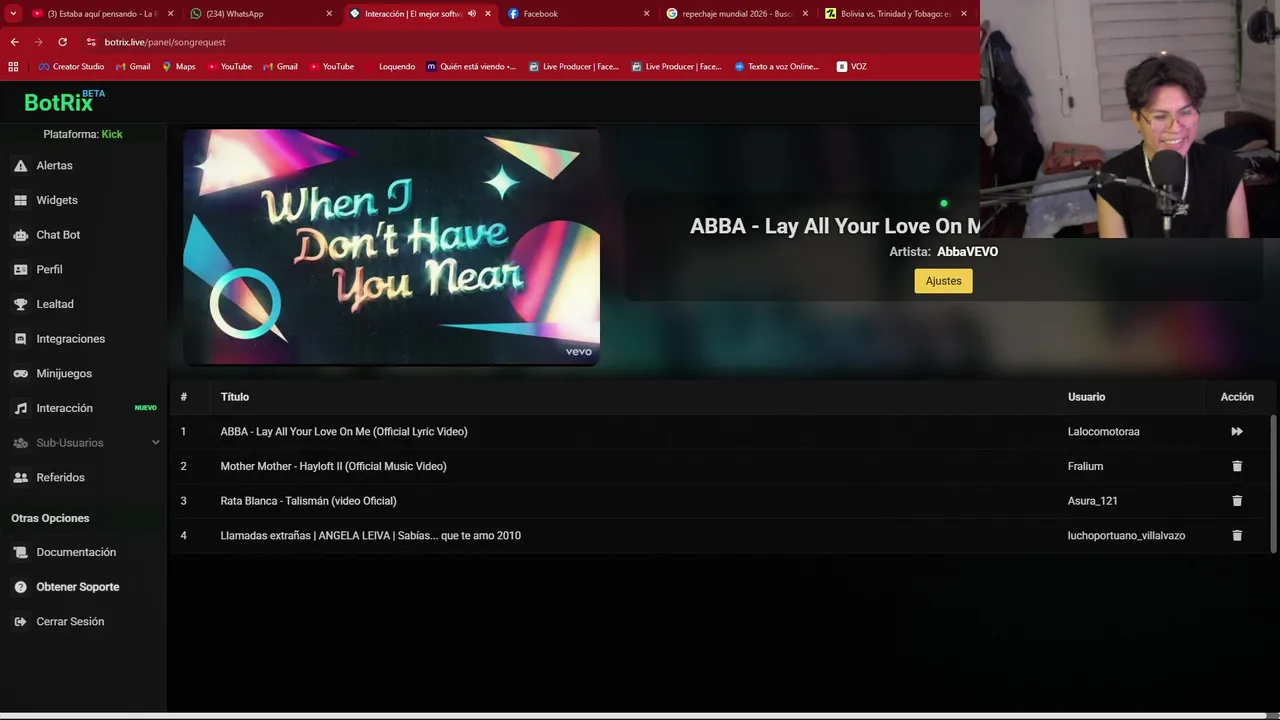The image size is (1280, 720).
Task: Mute the Interacción tab audio icon
Action: pyautogui.click(x=472, y=14)
